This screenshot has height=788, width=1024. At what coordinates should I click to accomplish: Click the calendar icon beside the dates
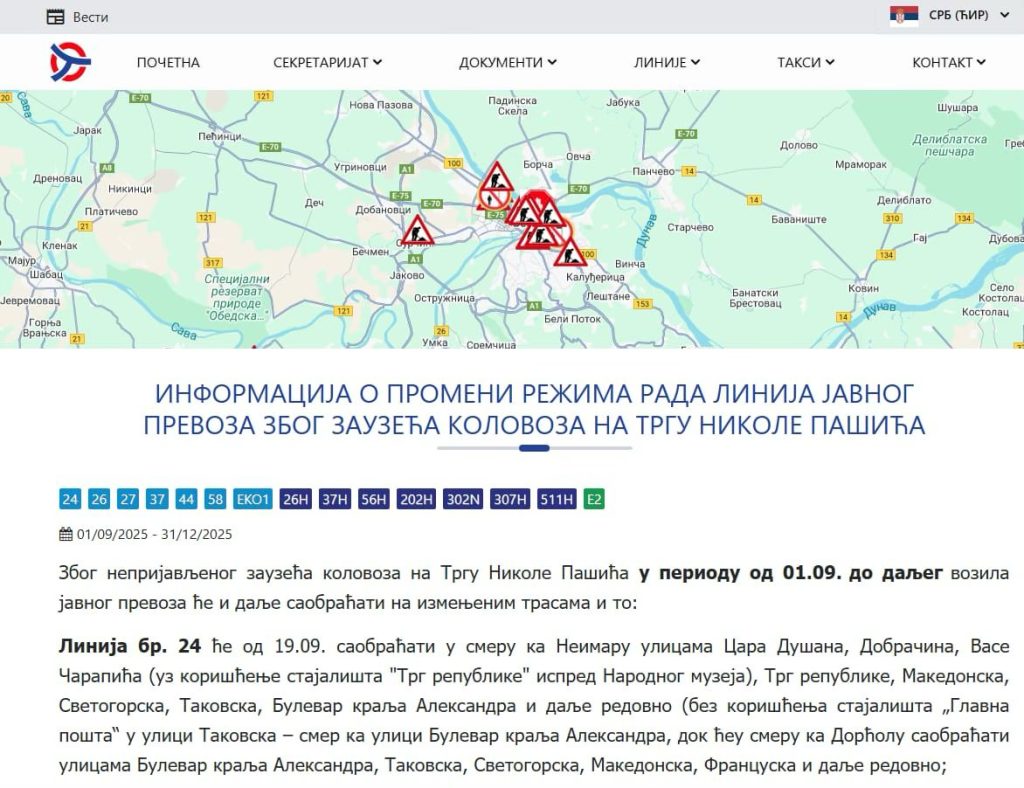[x=66, y=534]
